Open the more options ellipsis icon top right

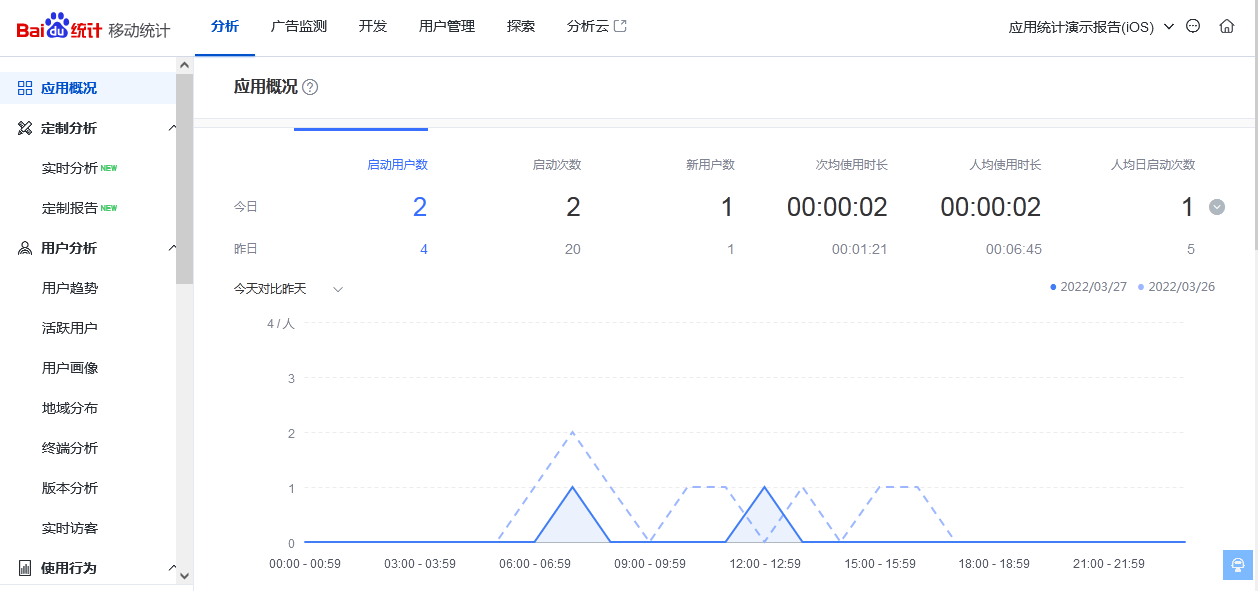click(1192, 26)
